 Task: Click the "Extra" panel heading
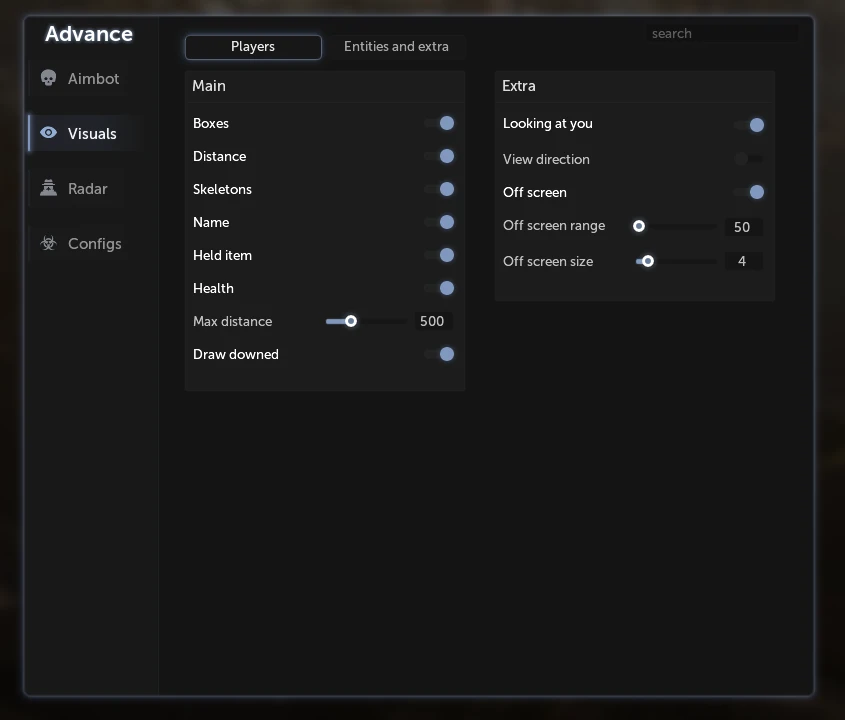pyautogui.click(x=519, y=86)
